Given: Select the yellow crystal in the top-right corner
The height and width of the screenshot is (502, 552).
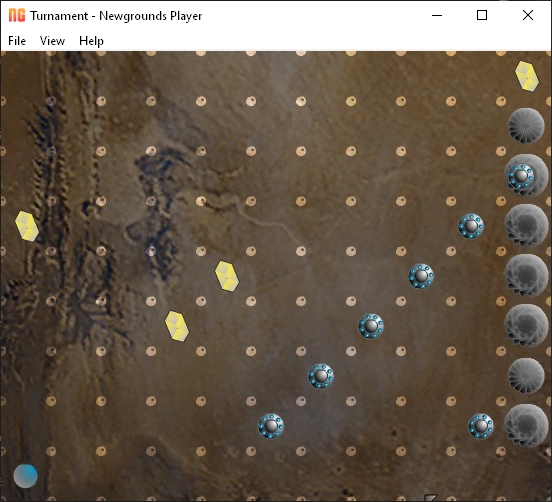Looking at the screenshot, I should [527, 76].
